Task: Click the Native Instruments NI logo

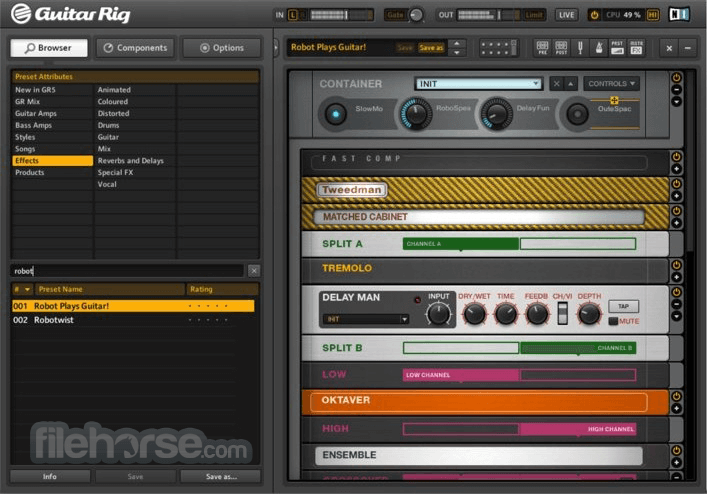Action: [x=679, y=14]
